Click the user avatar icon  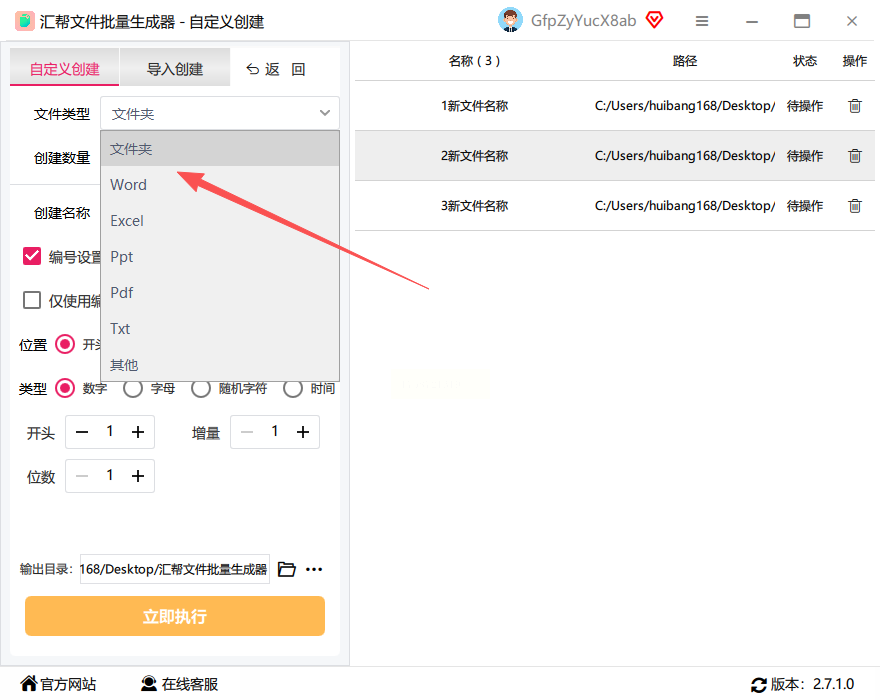coord(510,21)
